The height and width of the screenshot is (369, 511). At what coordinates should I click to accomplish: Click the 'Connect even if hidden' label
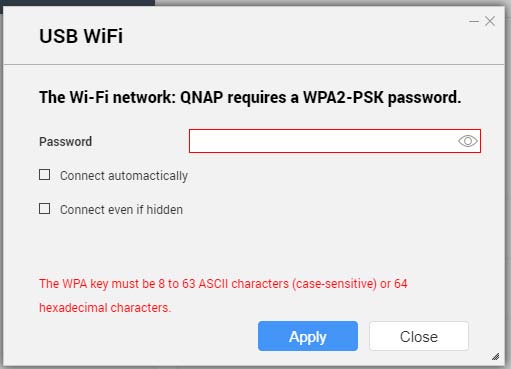click(121, 210)
